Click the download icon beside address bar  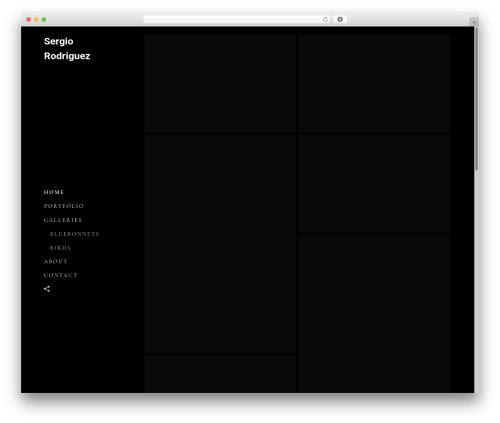point(340,19)
